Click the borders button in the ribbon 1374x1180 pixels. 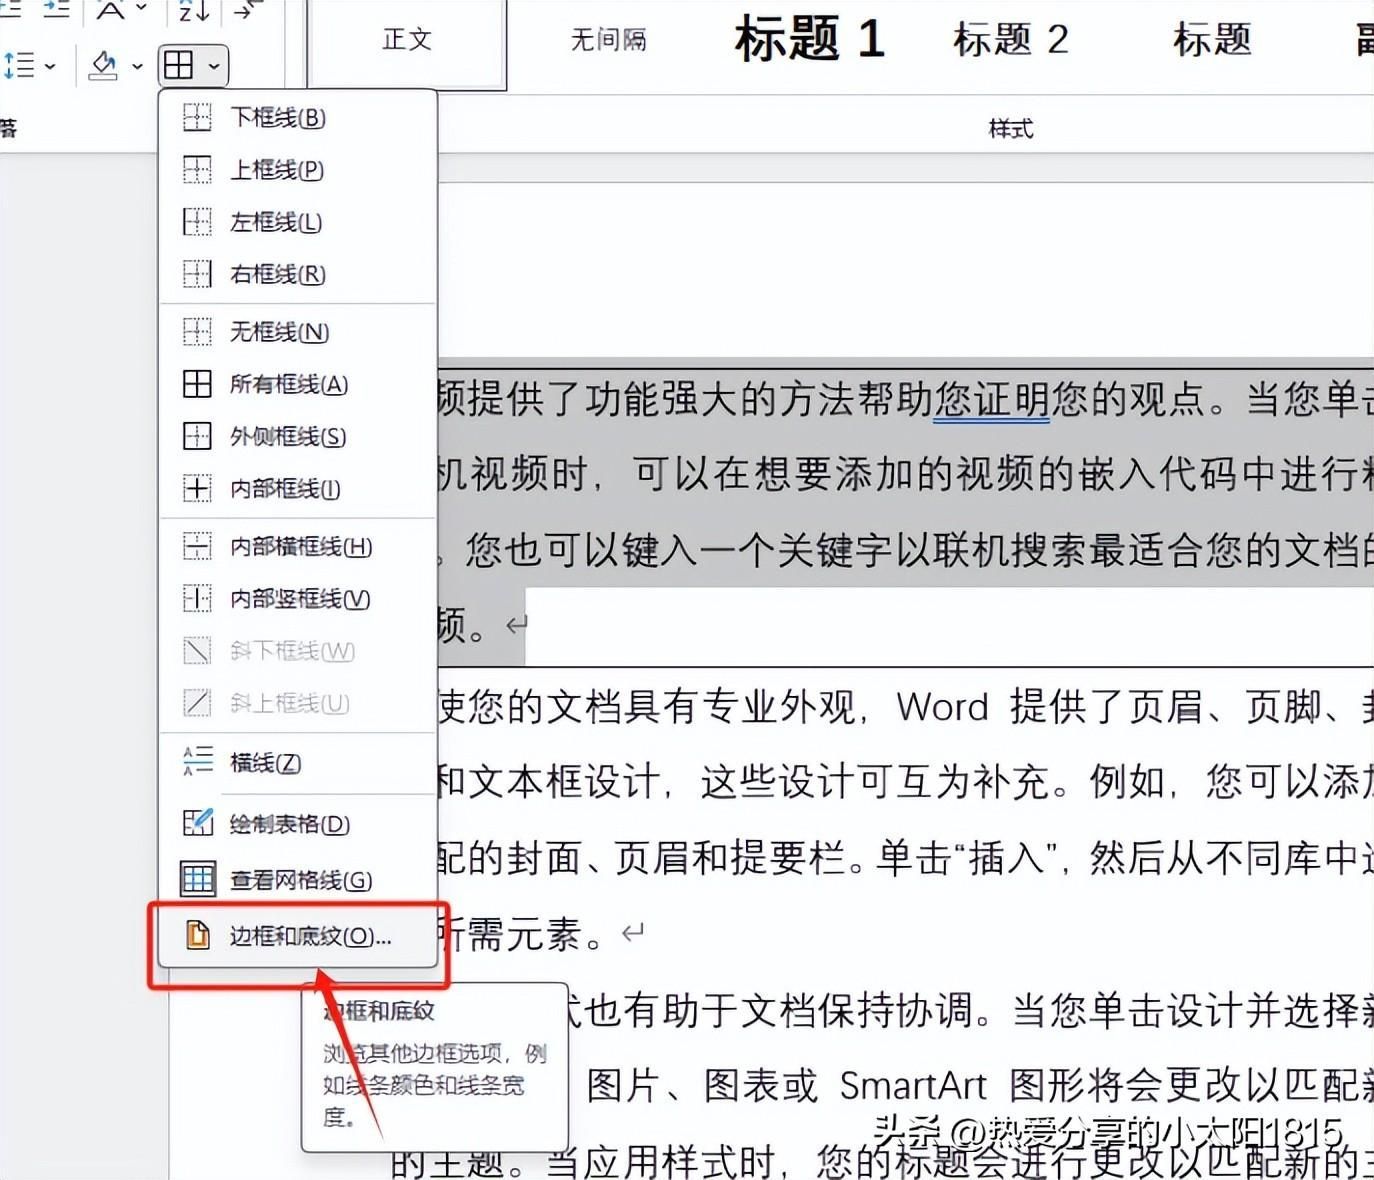pyautogui.click(x=178, y=66)
